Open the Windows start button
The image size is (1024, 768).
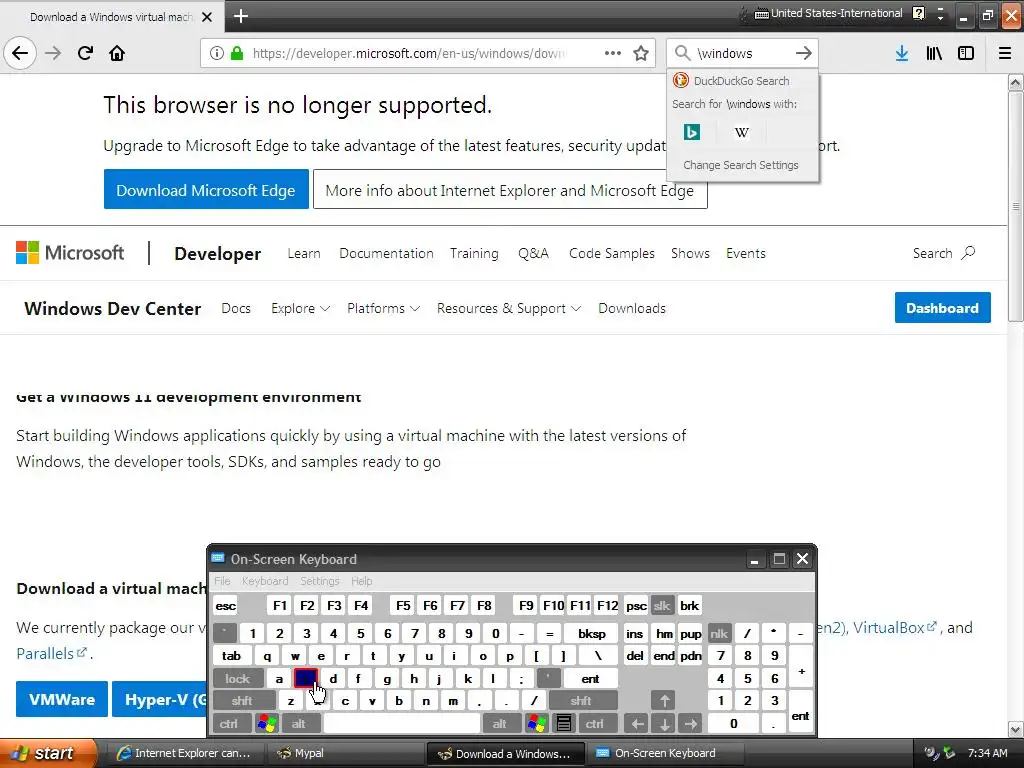47,753
